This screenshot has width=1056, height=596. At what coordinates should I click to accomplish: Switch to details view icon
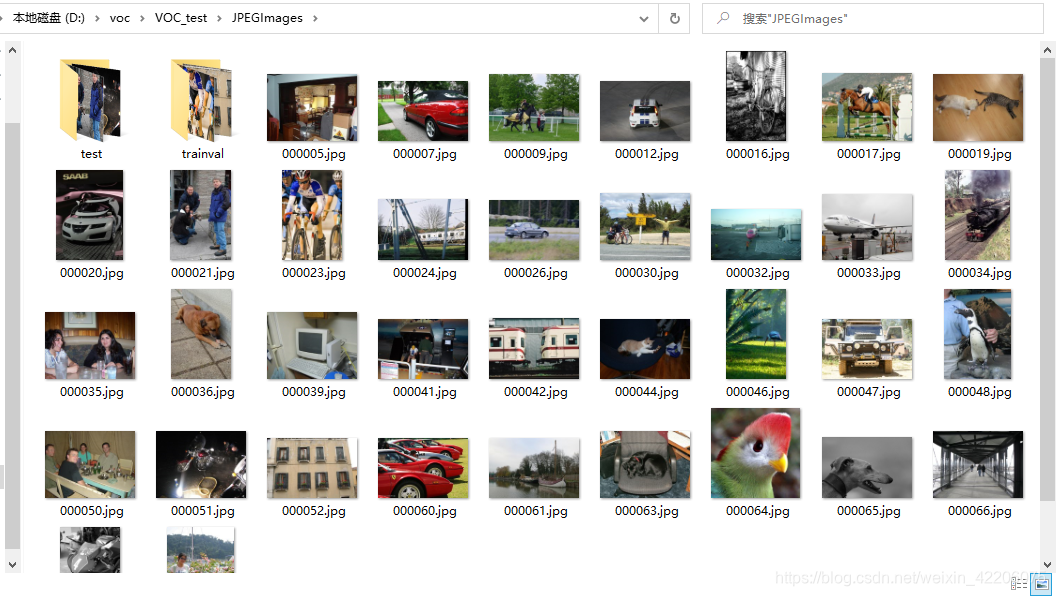coord(1019,584)
